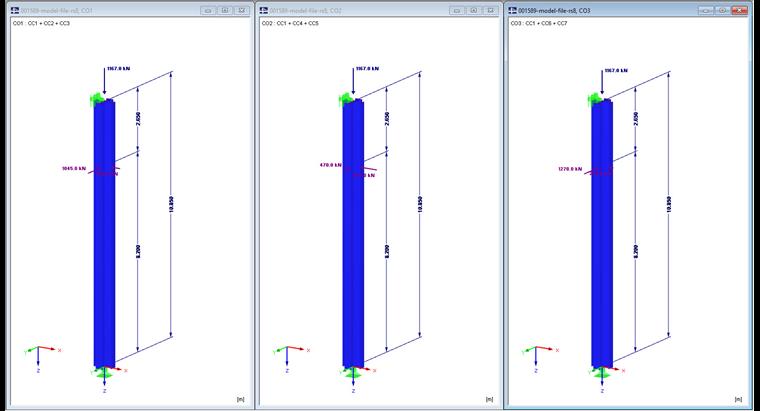The image size is (760, 411).
Task: Select the green base support symbol in CO3
Action: 602,373
